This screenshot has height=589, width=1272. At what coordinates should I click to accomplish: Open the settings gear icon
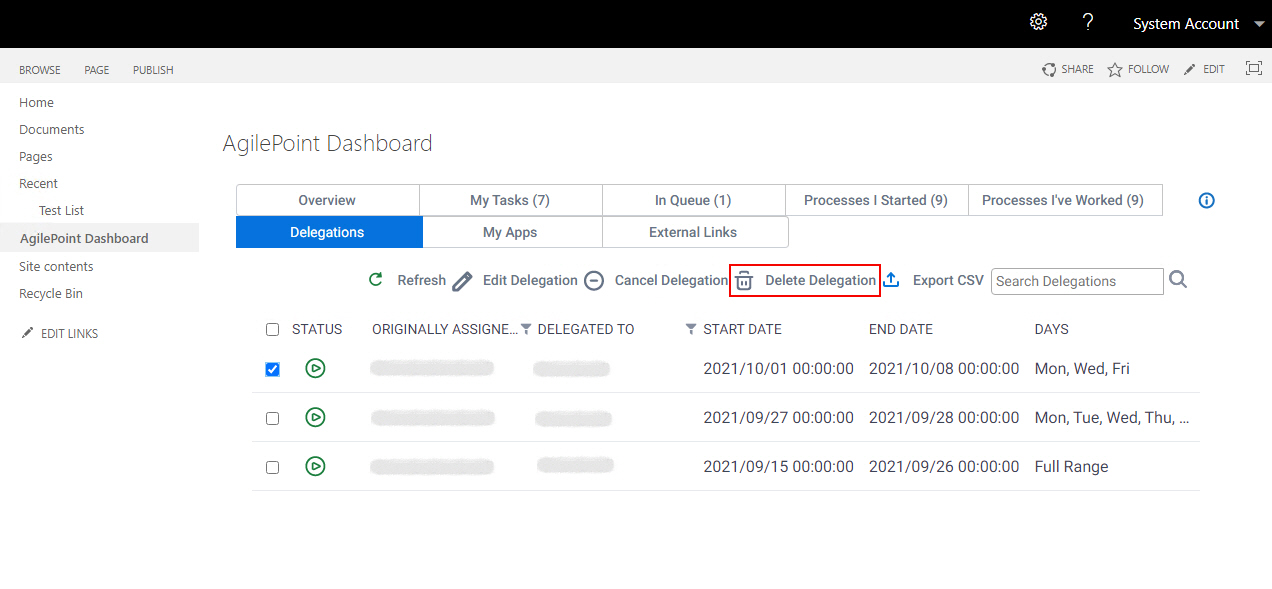(1038, 22)
